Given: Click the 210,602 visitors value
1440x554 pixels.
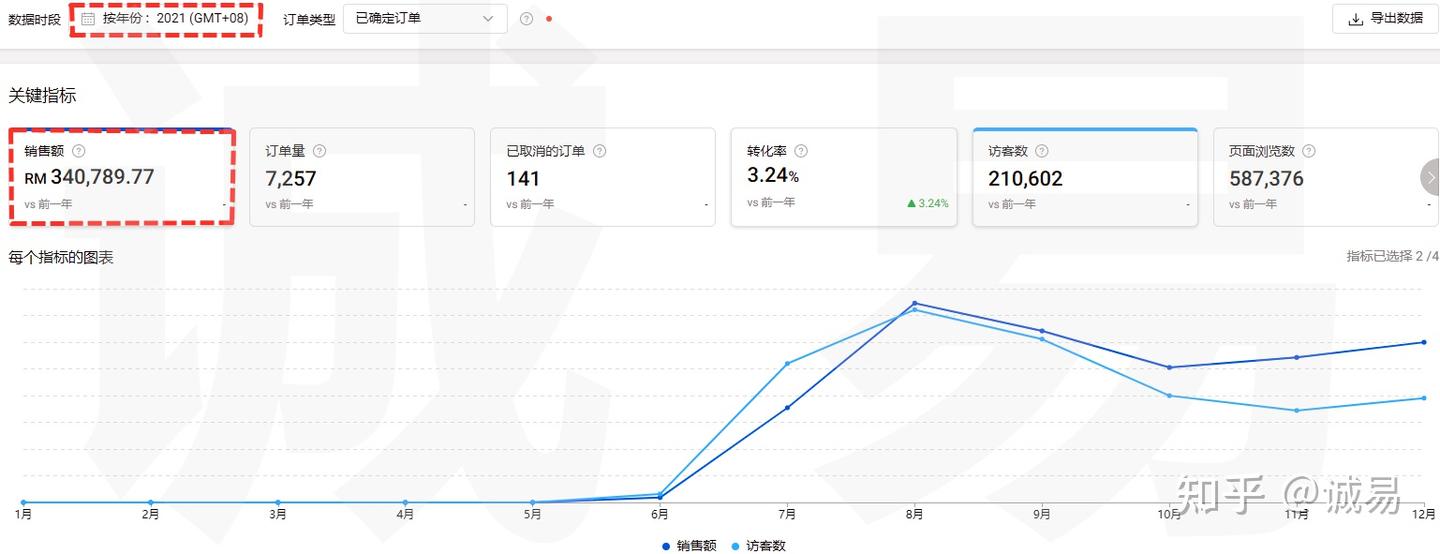Looking at the screenshot, I should pyautogui.click(x=1025, y=179).
